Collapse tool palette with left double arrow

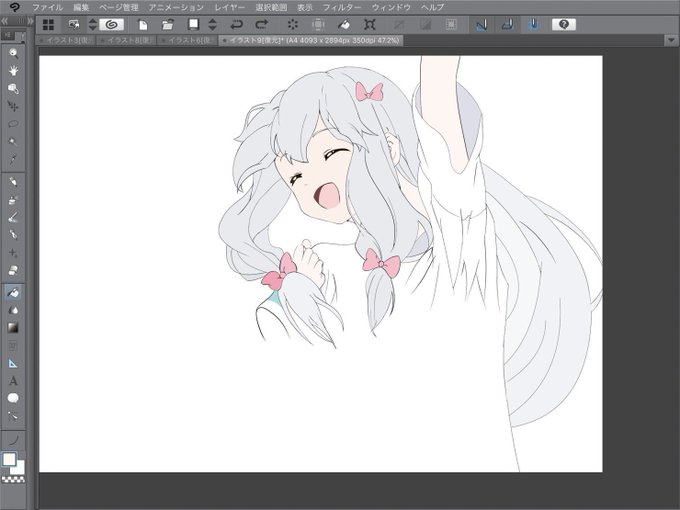5,21
